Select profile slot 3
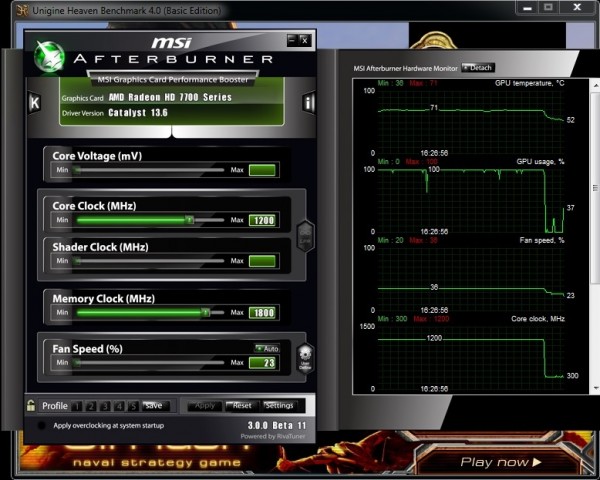This screenshot has height=480, width=600. [x=105, y=406]
